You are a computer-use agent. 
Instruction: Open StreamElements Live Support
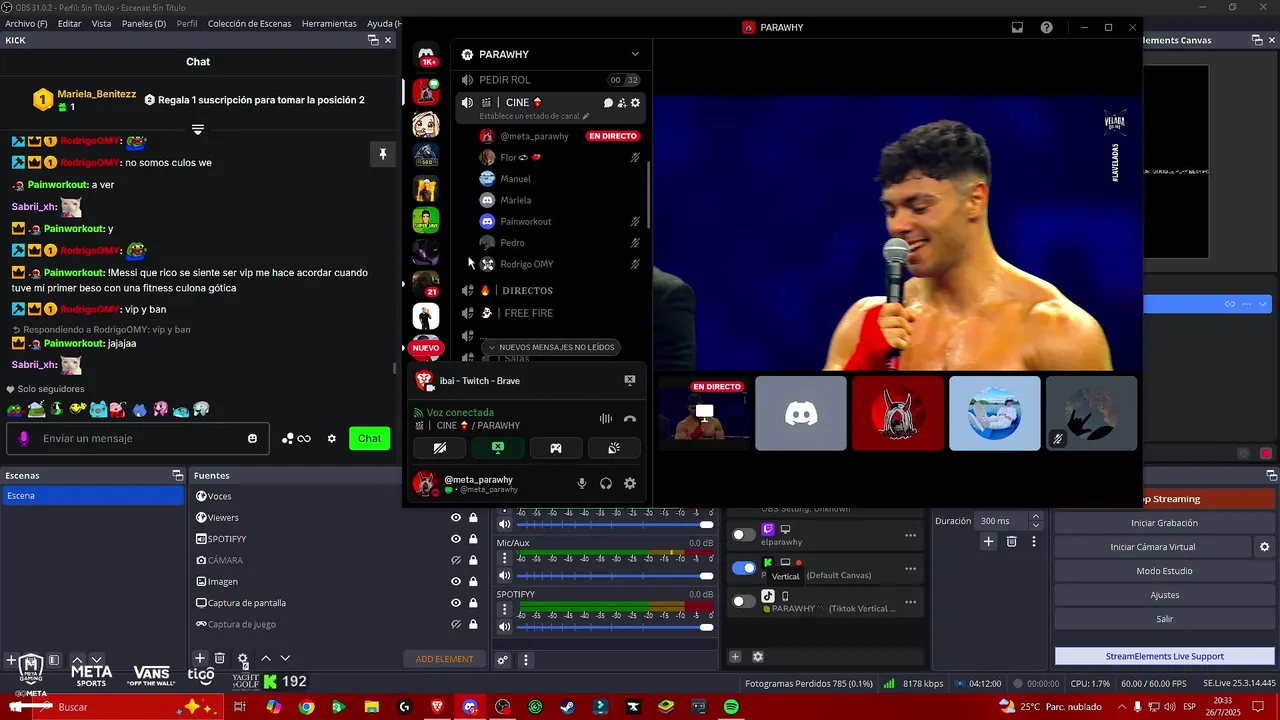click(x=1164, y=656)
